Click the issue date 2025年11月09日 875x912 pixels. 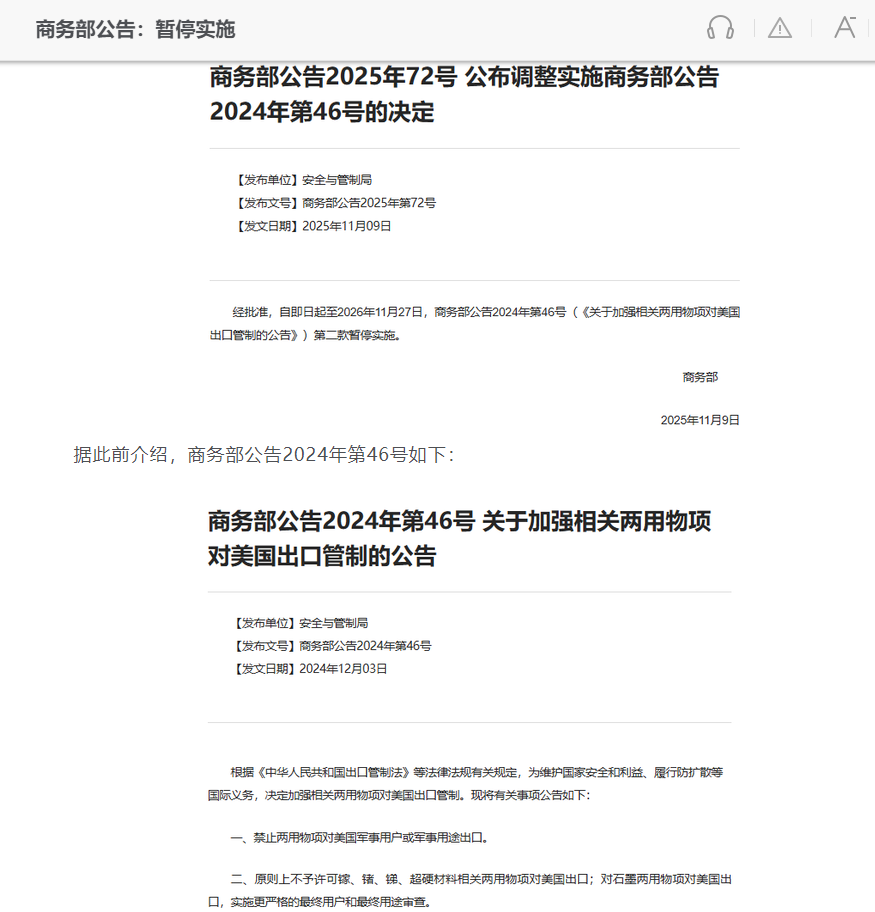[347, 226]
